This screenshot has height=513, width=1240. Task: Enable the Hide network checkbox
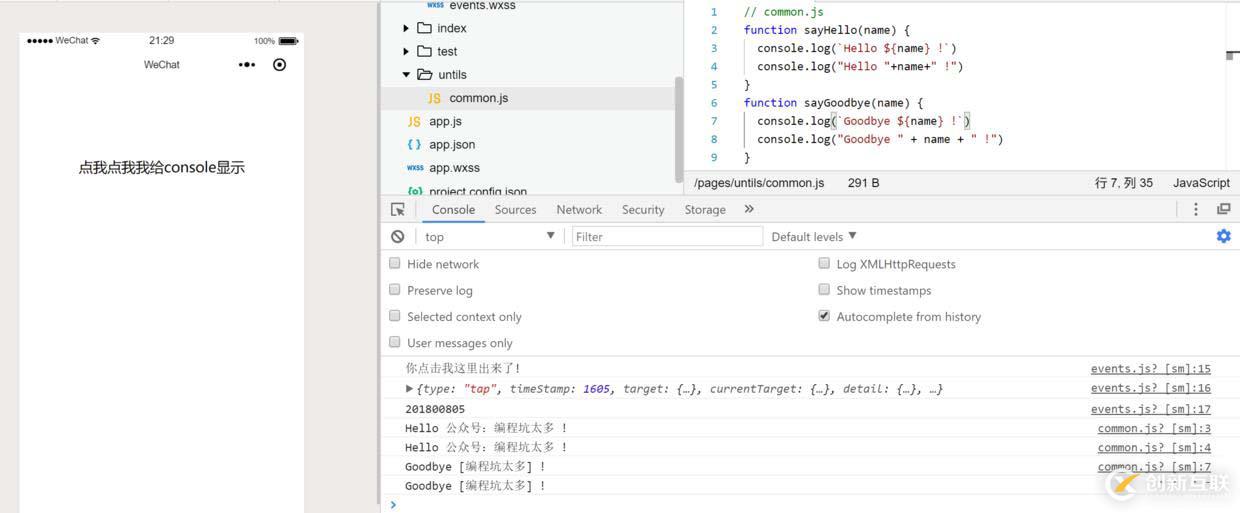(x=395, y=264)
